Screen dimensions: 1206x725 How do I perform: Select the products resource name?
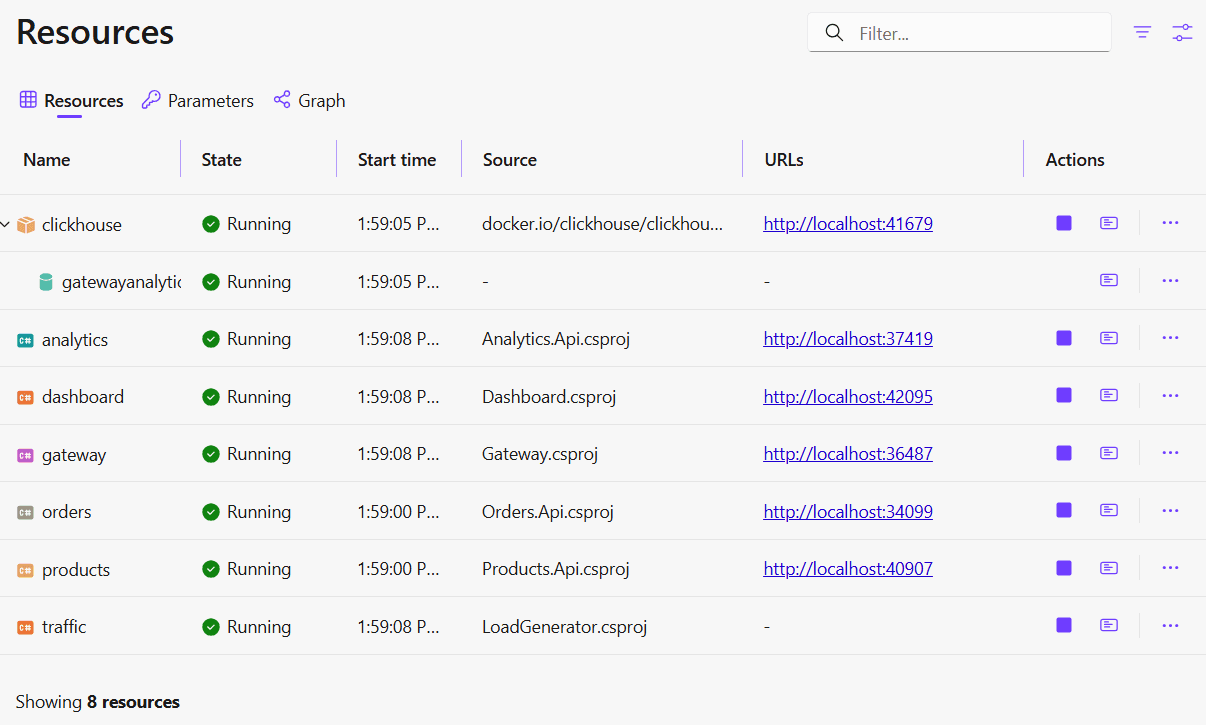click(x=76, y=570)
